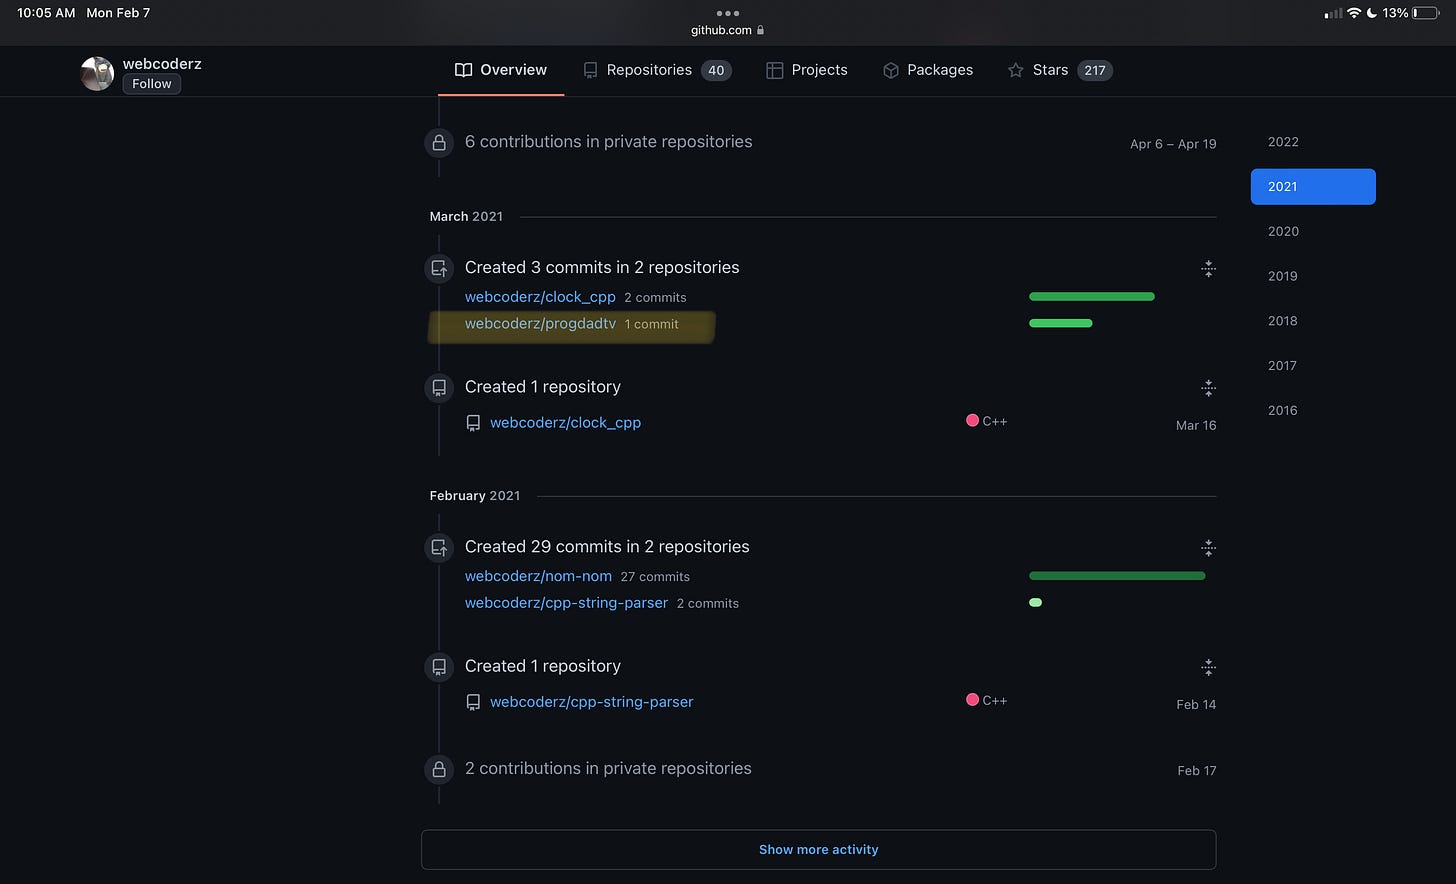This screenshot has height=884, width=1456.
Task: Collapse February 'Created 1 repository' section
Action: [x=1208, y=667]
